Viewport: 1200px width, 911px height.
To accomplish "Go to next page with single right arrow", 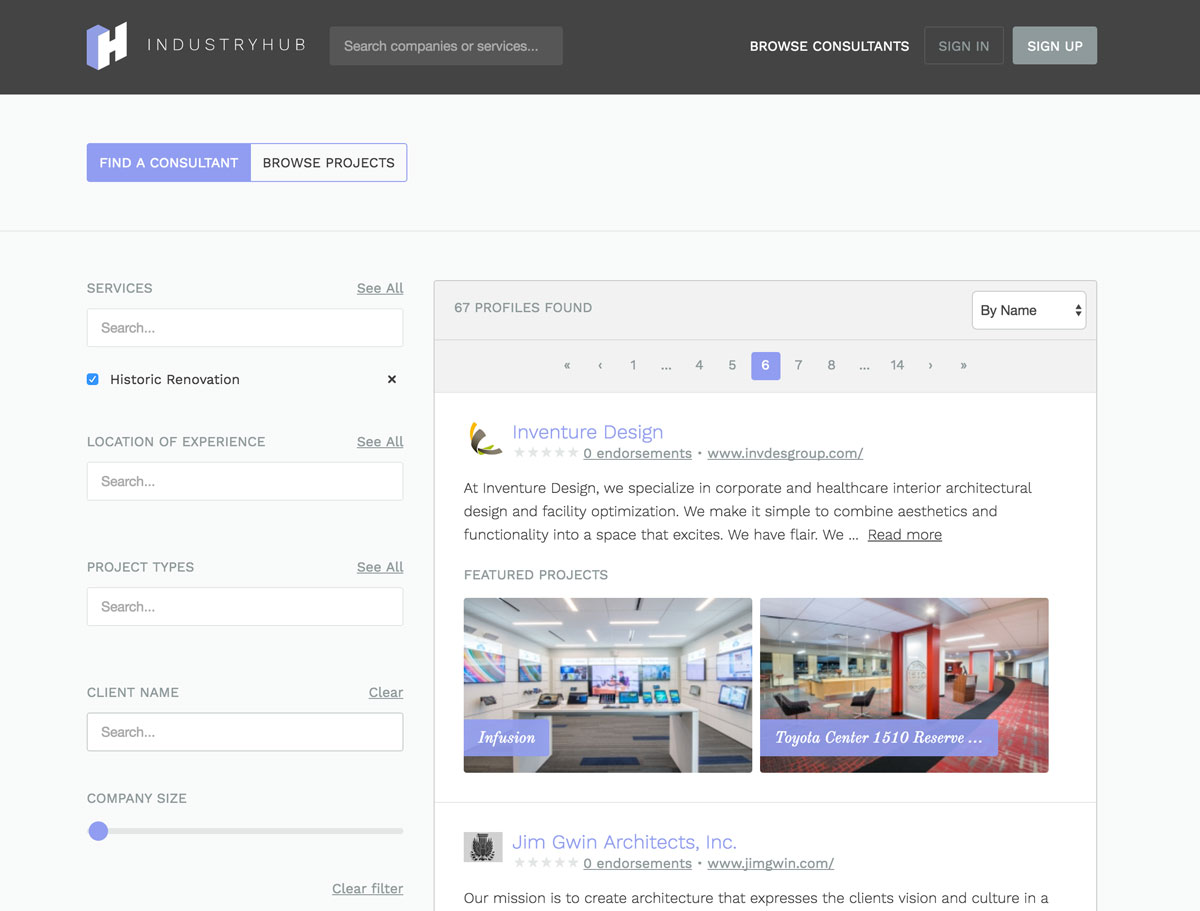I will 930,365.
